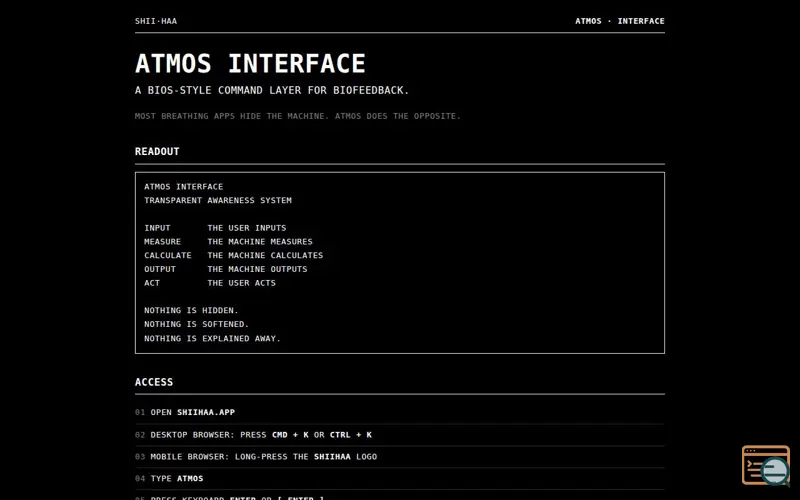This screenshot has height=500, width=800.
Task: Click the 'Most breathing apps hide the machine' line
Action: pyautogui.click(x=297, y=116)
